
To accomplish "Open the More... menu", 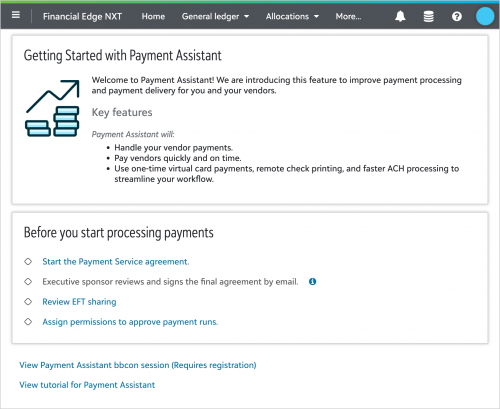I will click(x=348, y=16).
